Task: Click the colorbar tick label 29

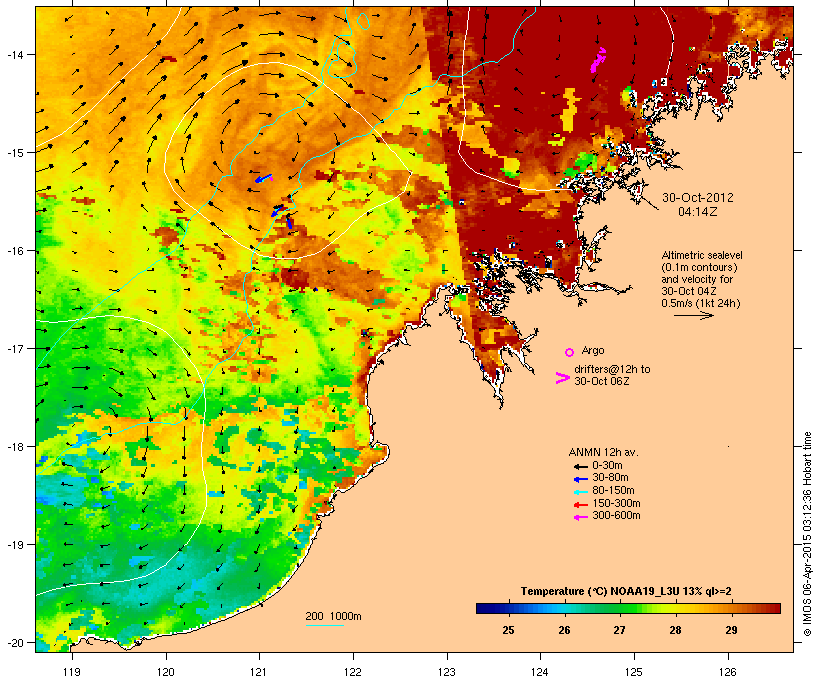Action: pos(731,630)
